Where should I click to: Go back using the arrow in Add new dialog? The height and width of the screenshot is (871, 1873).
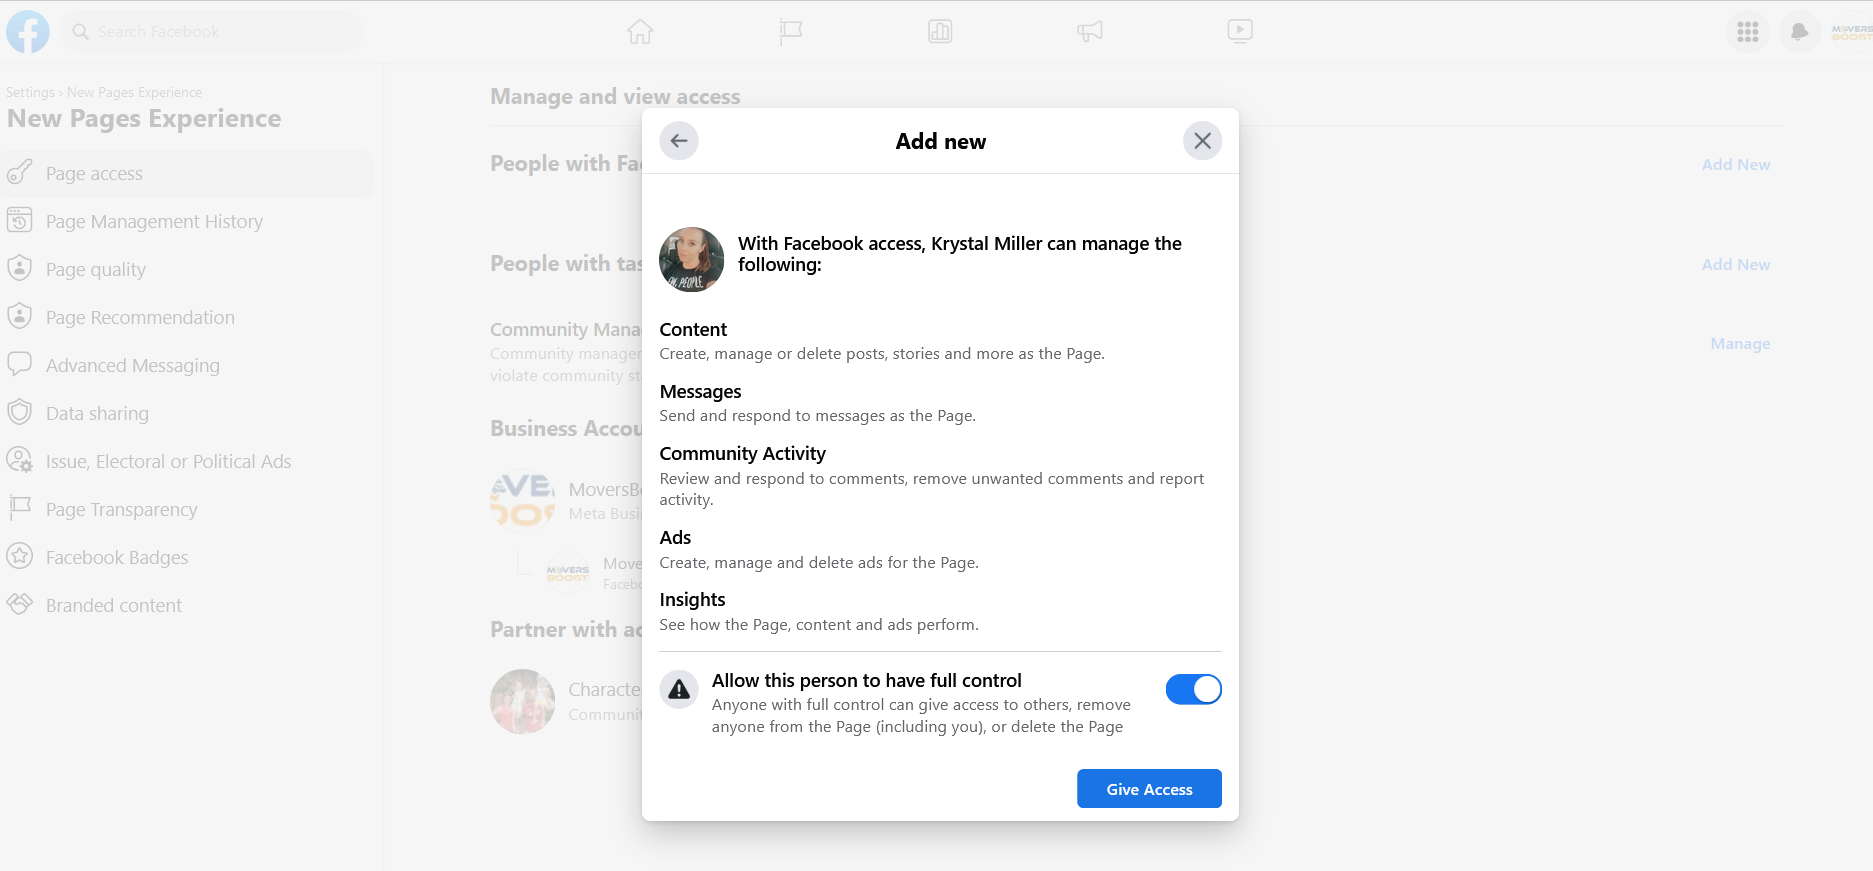click(679, 141)
